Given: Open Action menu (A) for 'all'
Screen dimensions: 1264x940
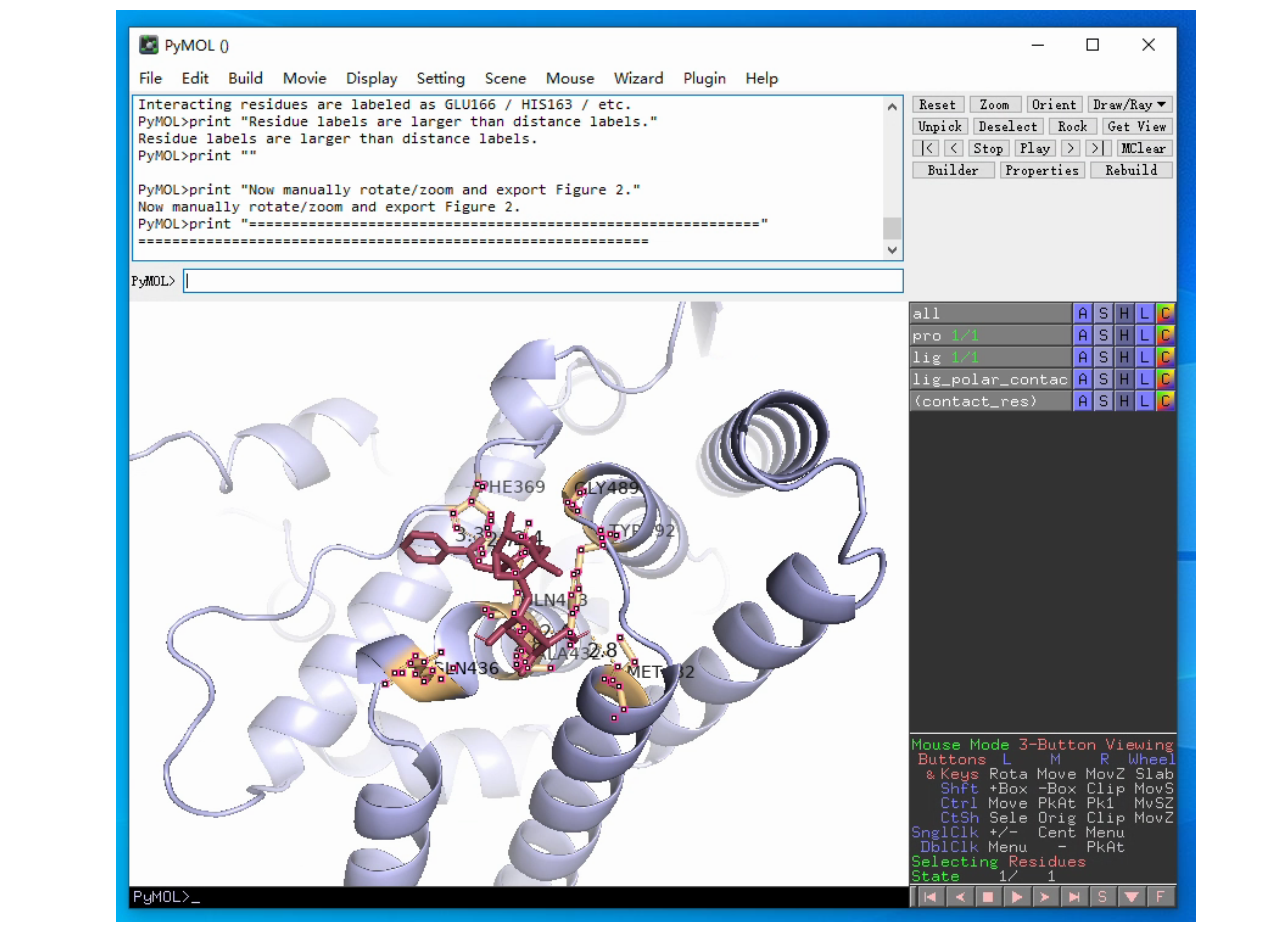Looking at the screenshot, I should [1083, 313].
